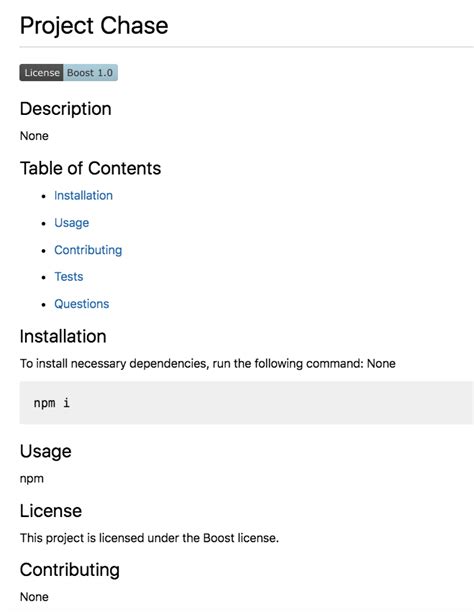Click the npm text under Usage
This screenshot has height=614, width=474.
coord(32,479)
